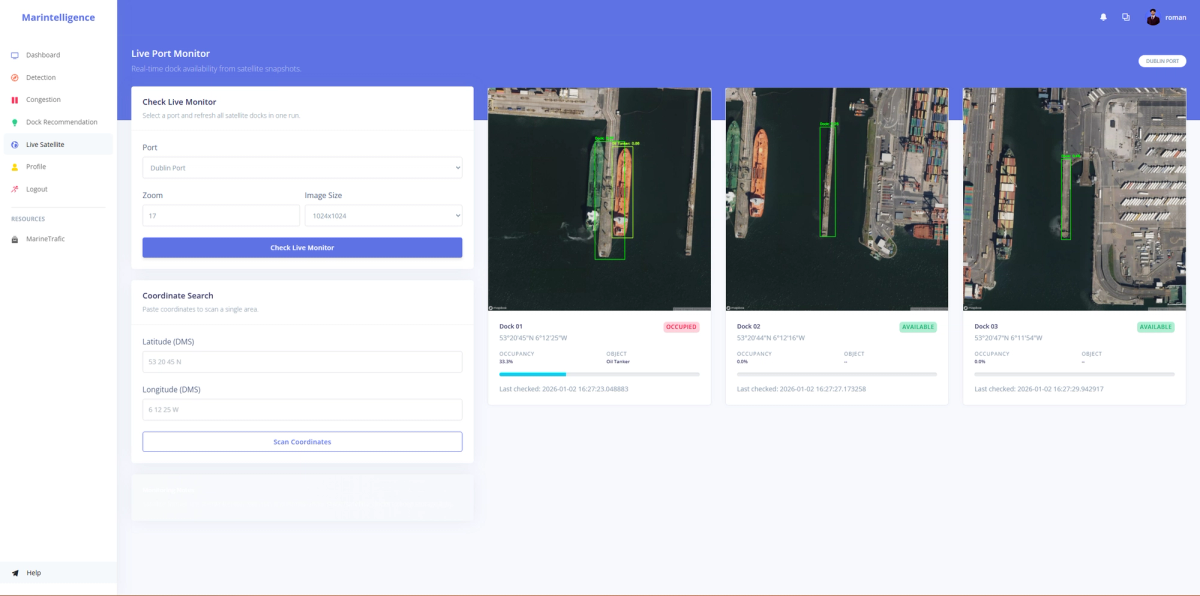Click the Help paper-plane icon at bottom left

[x=15, y=572]
